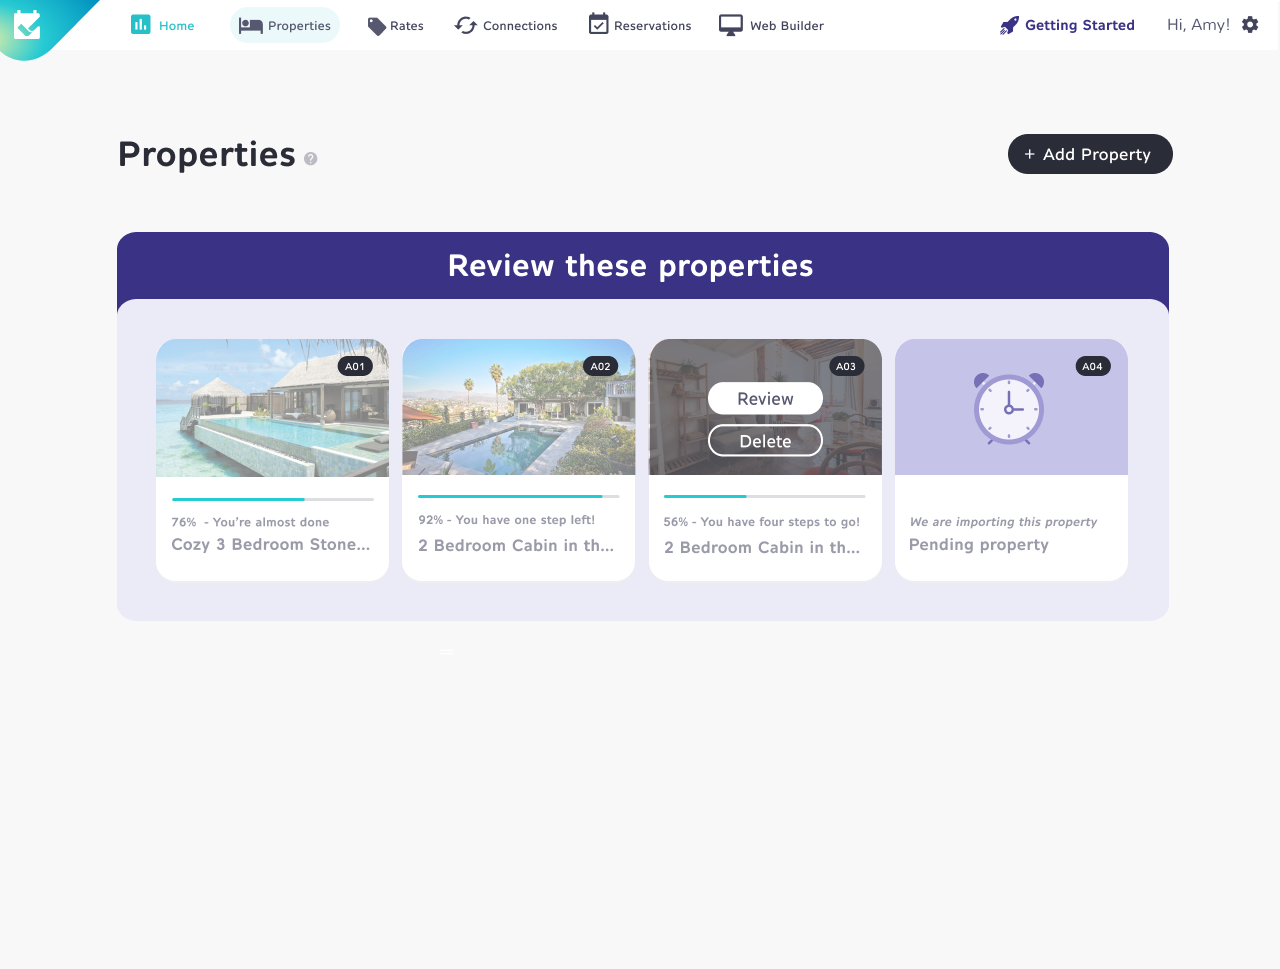Click the Connections sync arrows icon
Viewport: 1280px width, 969px height.
[x=466, y=25]
